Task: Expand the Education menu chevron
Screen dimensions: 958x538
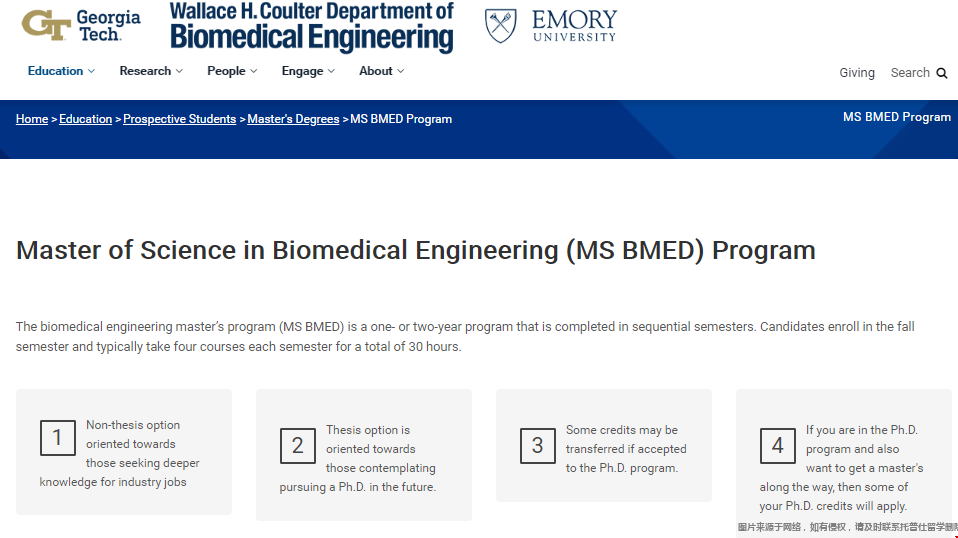Action: pyautogui.click(x=92, y=71)
